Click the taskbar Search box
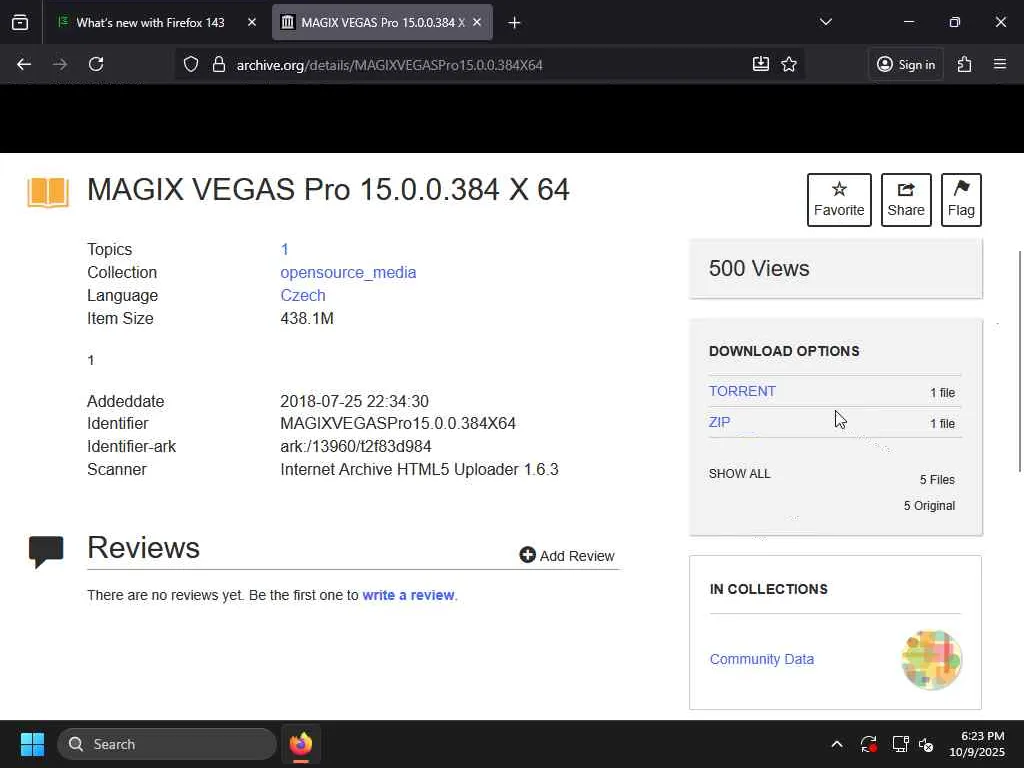 167,744
